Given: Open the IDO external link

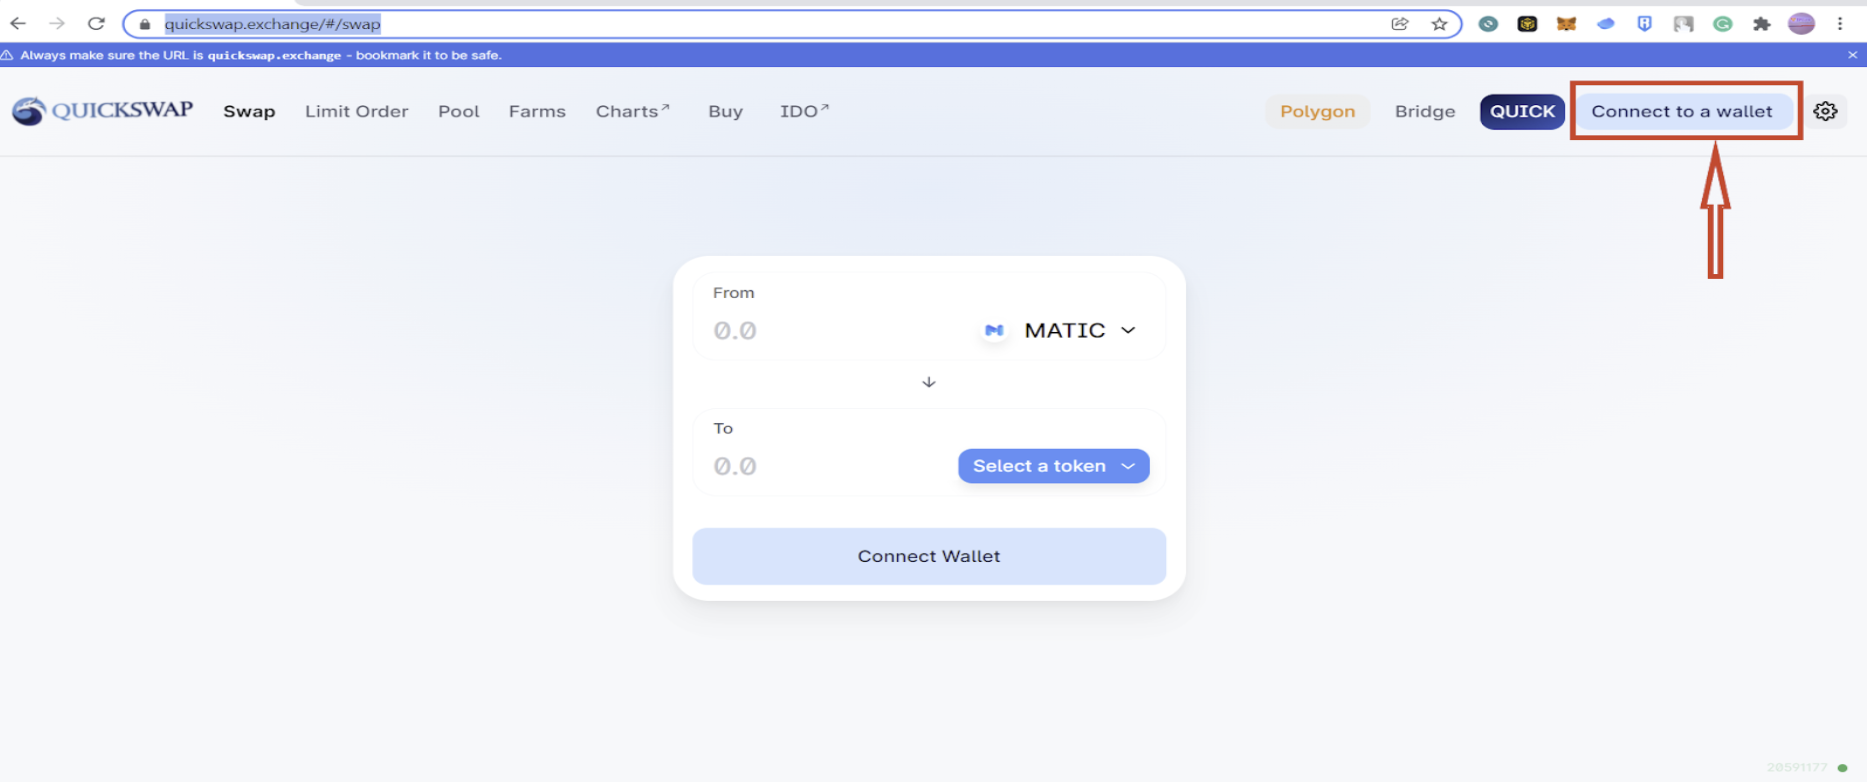Looking at the screenshot, I should pyautogui.click(x=805, y=111).
